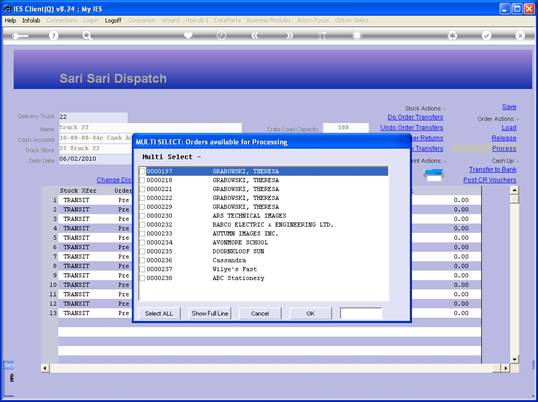Screen dimensions: 538x402
Task: Open the Help menu
Action: point(10,21)
